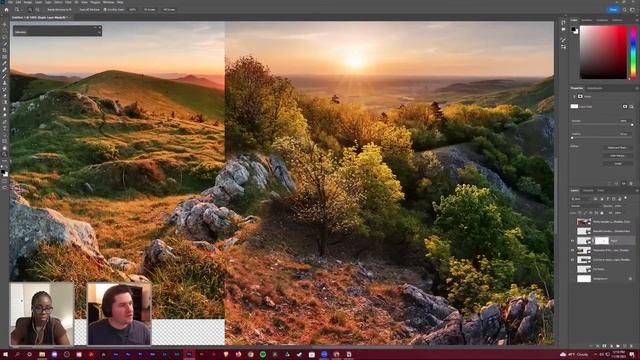Open the layer Opacity dropdown
This screenshot has height=360, width=640.
tap(619, 206)
